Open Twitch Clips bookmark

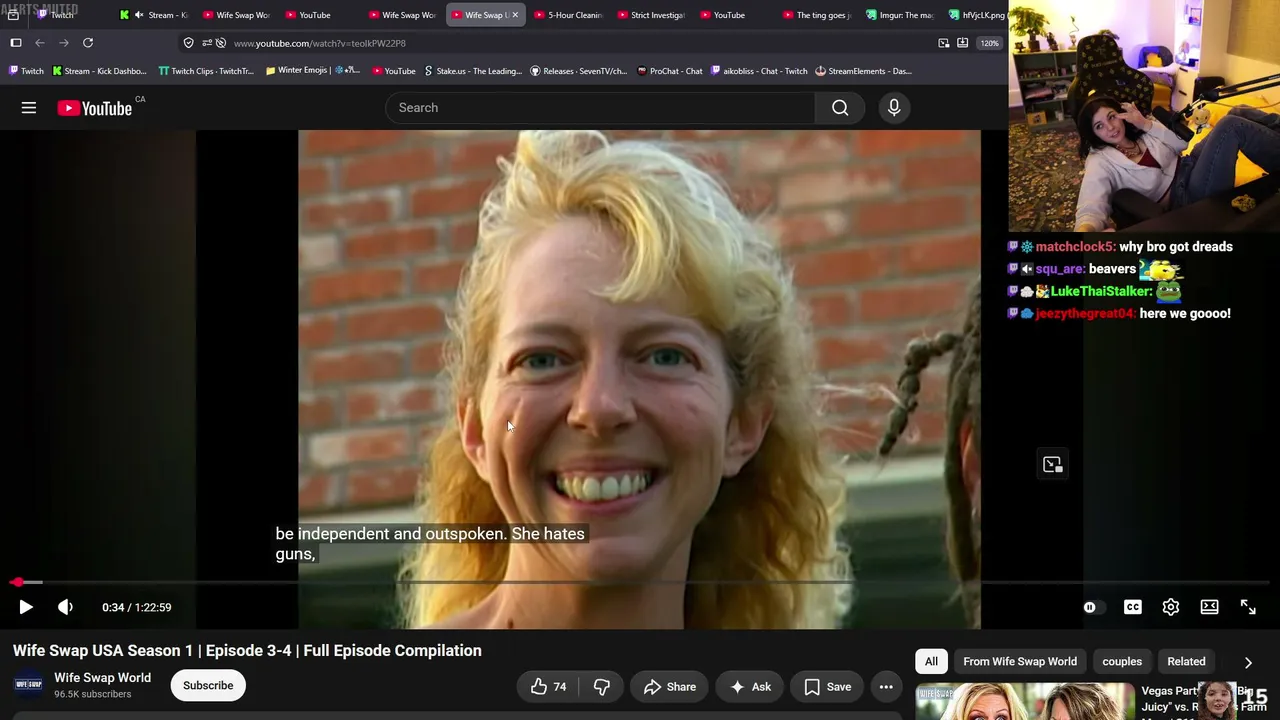pos(206,71)
